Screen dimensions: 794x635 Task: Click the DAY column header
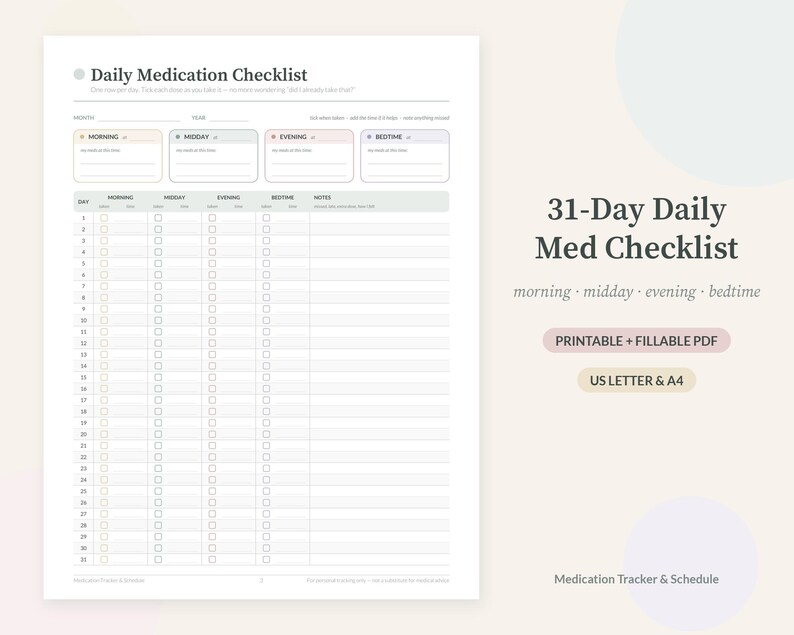pyautogui.click(x=84, y=202)
